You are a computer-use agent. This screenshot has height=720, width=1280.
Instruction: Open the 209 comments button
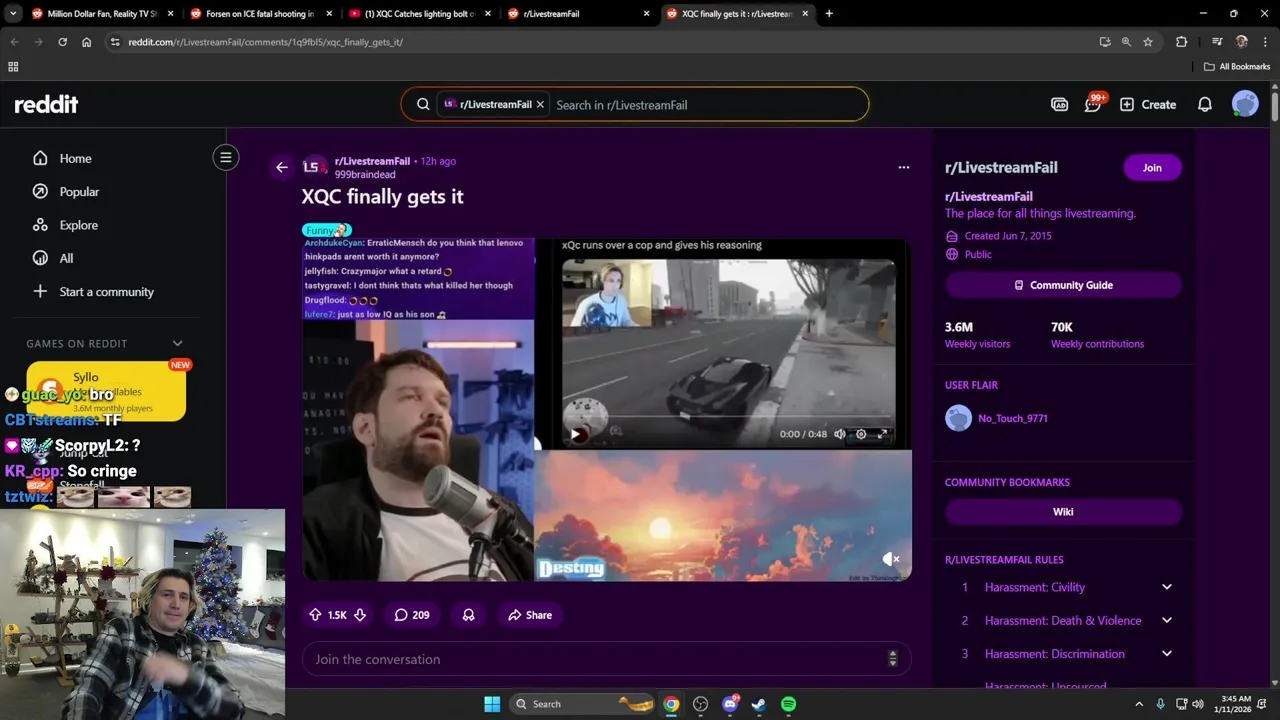[x=411, y=615]
